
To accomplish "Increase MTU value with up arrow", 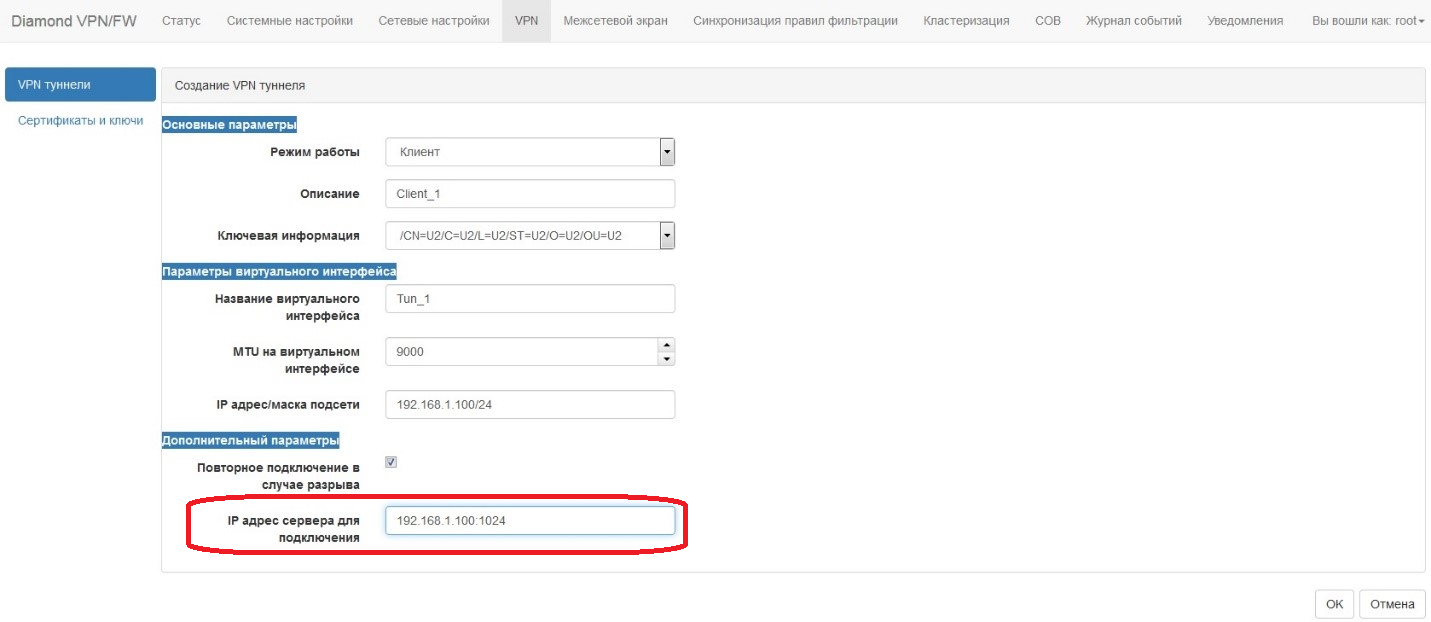I will [x=667, y=345].
